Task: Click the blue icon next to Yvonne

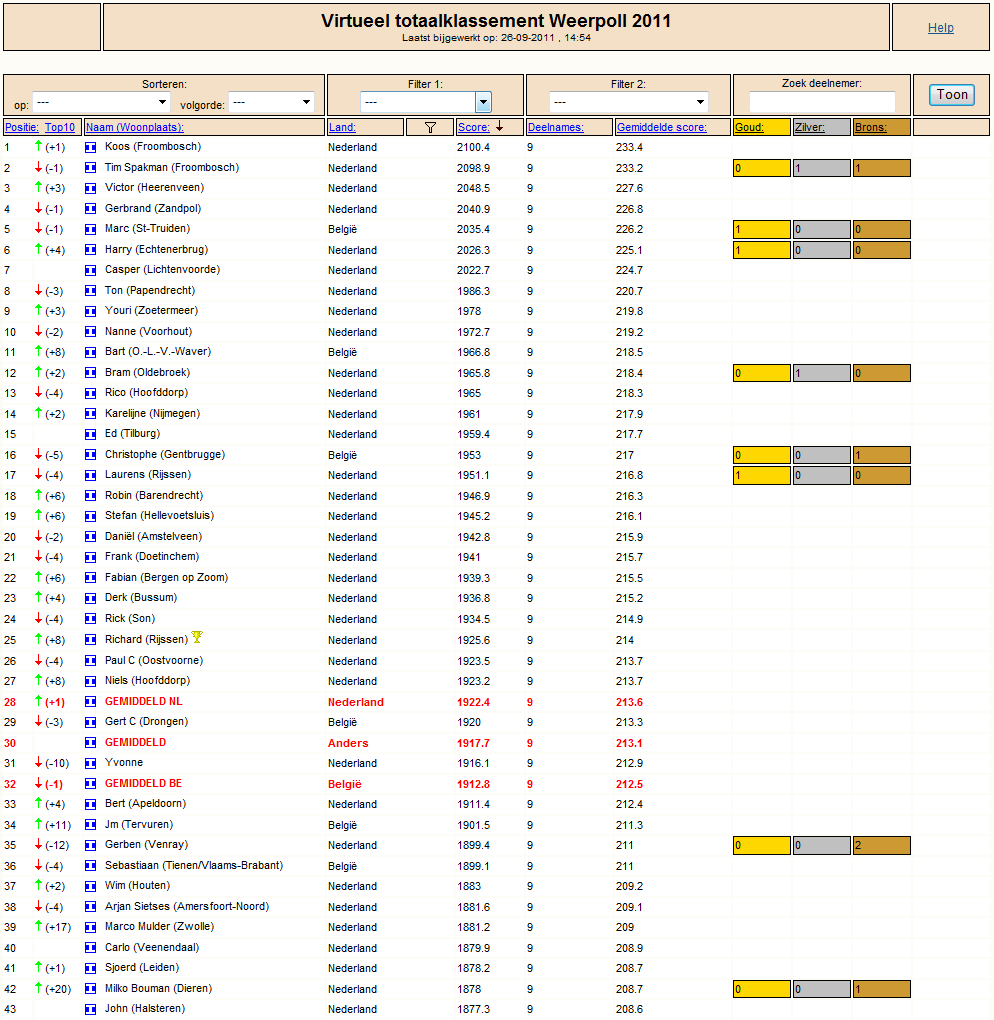Action: click(90, 763)
